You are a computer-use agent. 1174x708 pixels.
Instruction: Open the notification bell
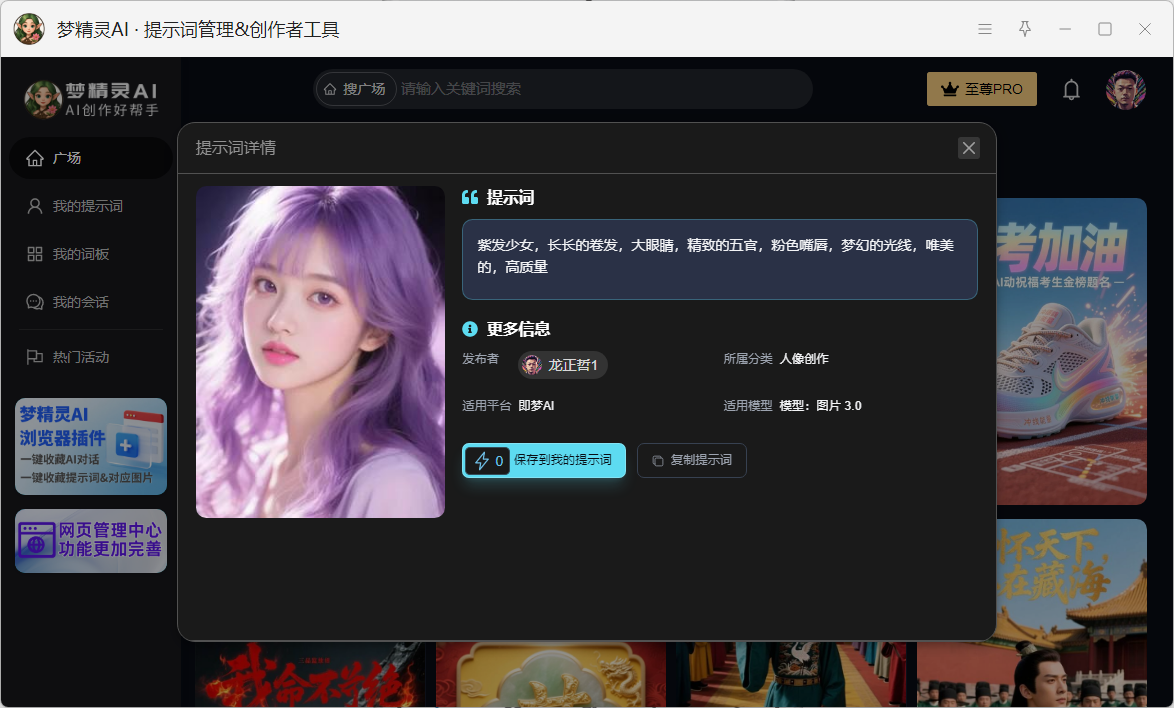(1071, 90)
